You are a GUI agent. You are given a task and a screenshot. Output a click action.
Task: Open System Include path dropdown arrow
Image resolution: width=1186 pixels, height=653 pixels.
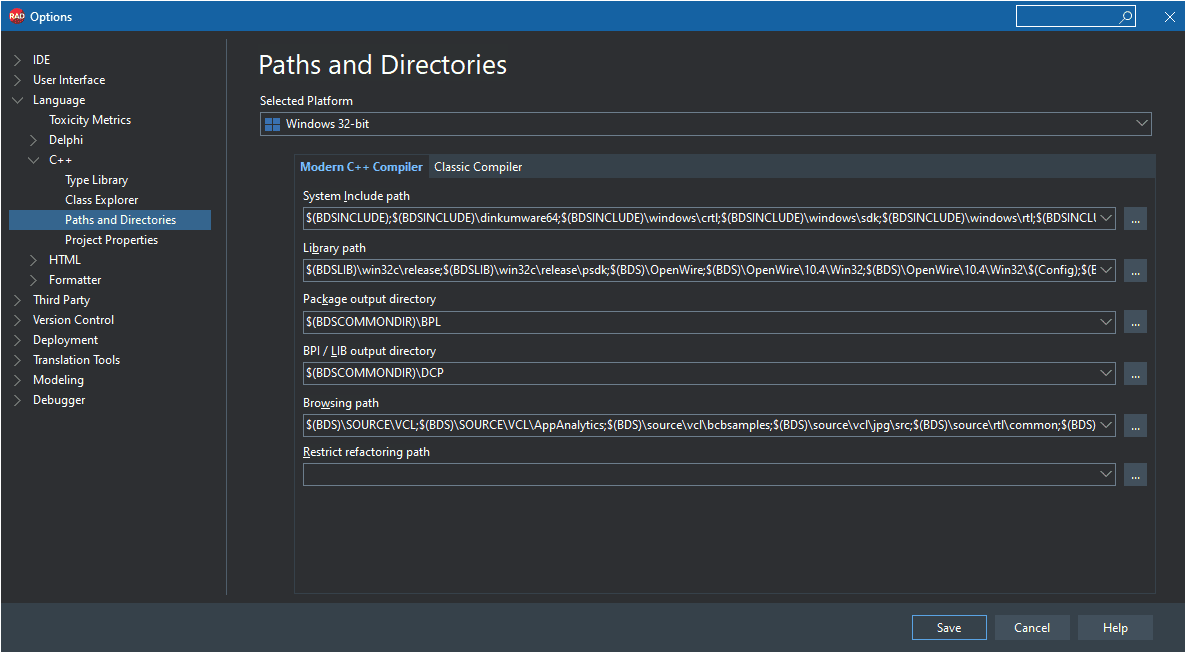(1106, 218)
